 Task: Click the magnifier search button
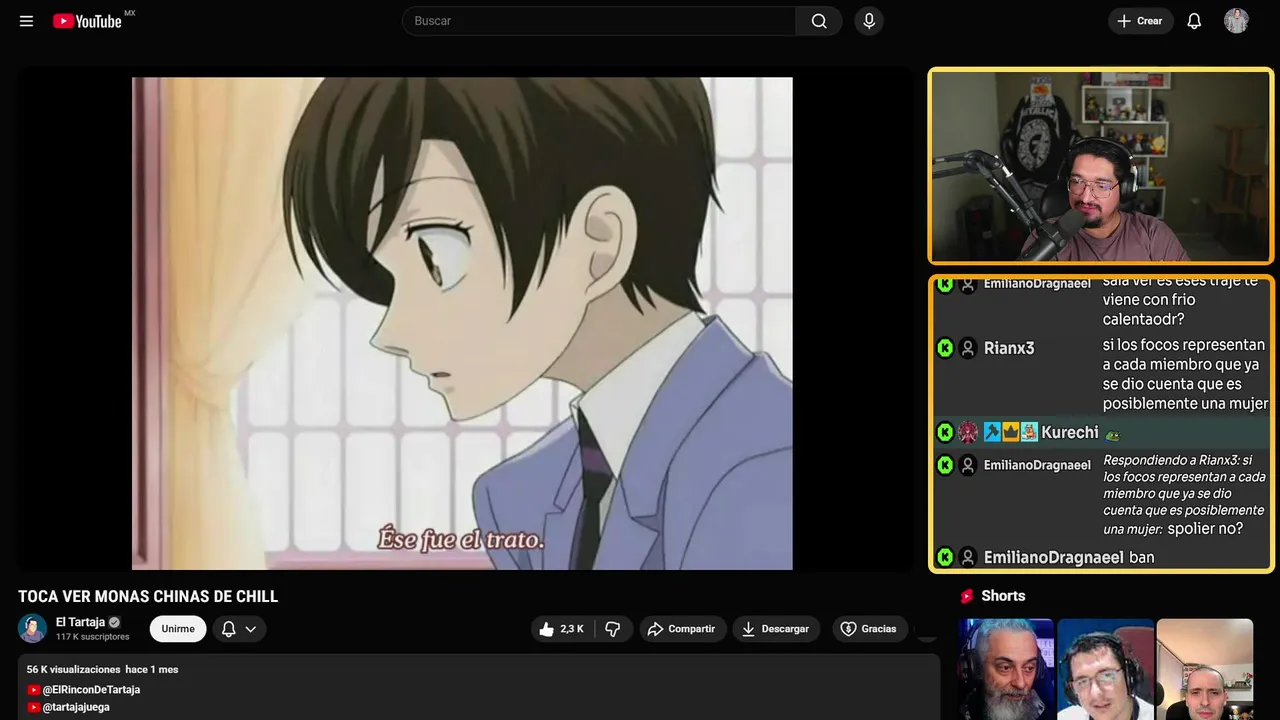point(819,21)
